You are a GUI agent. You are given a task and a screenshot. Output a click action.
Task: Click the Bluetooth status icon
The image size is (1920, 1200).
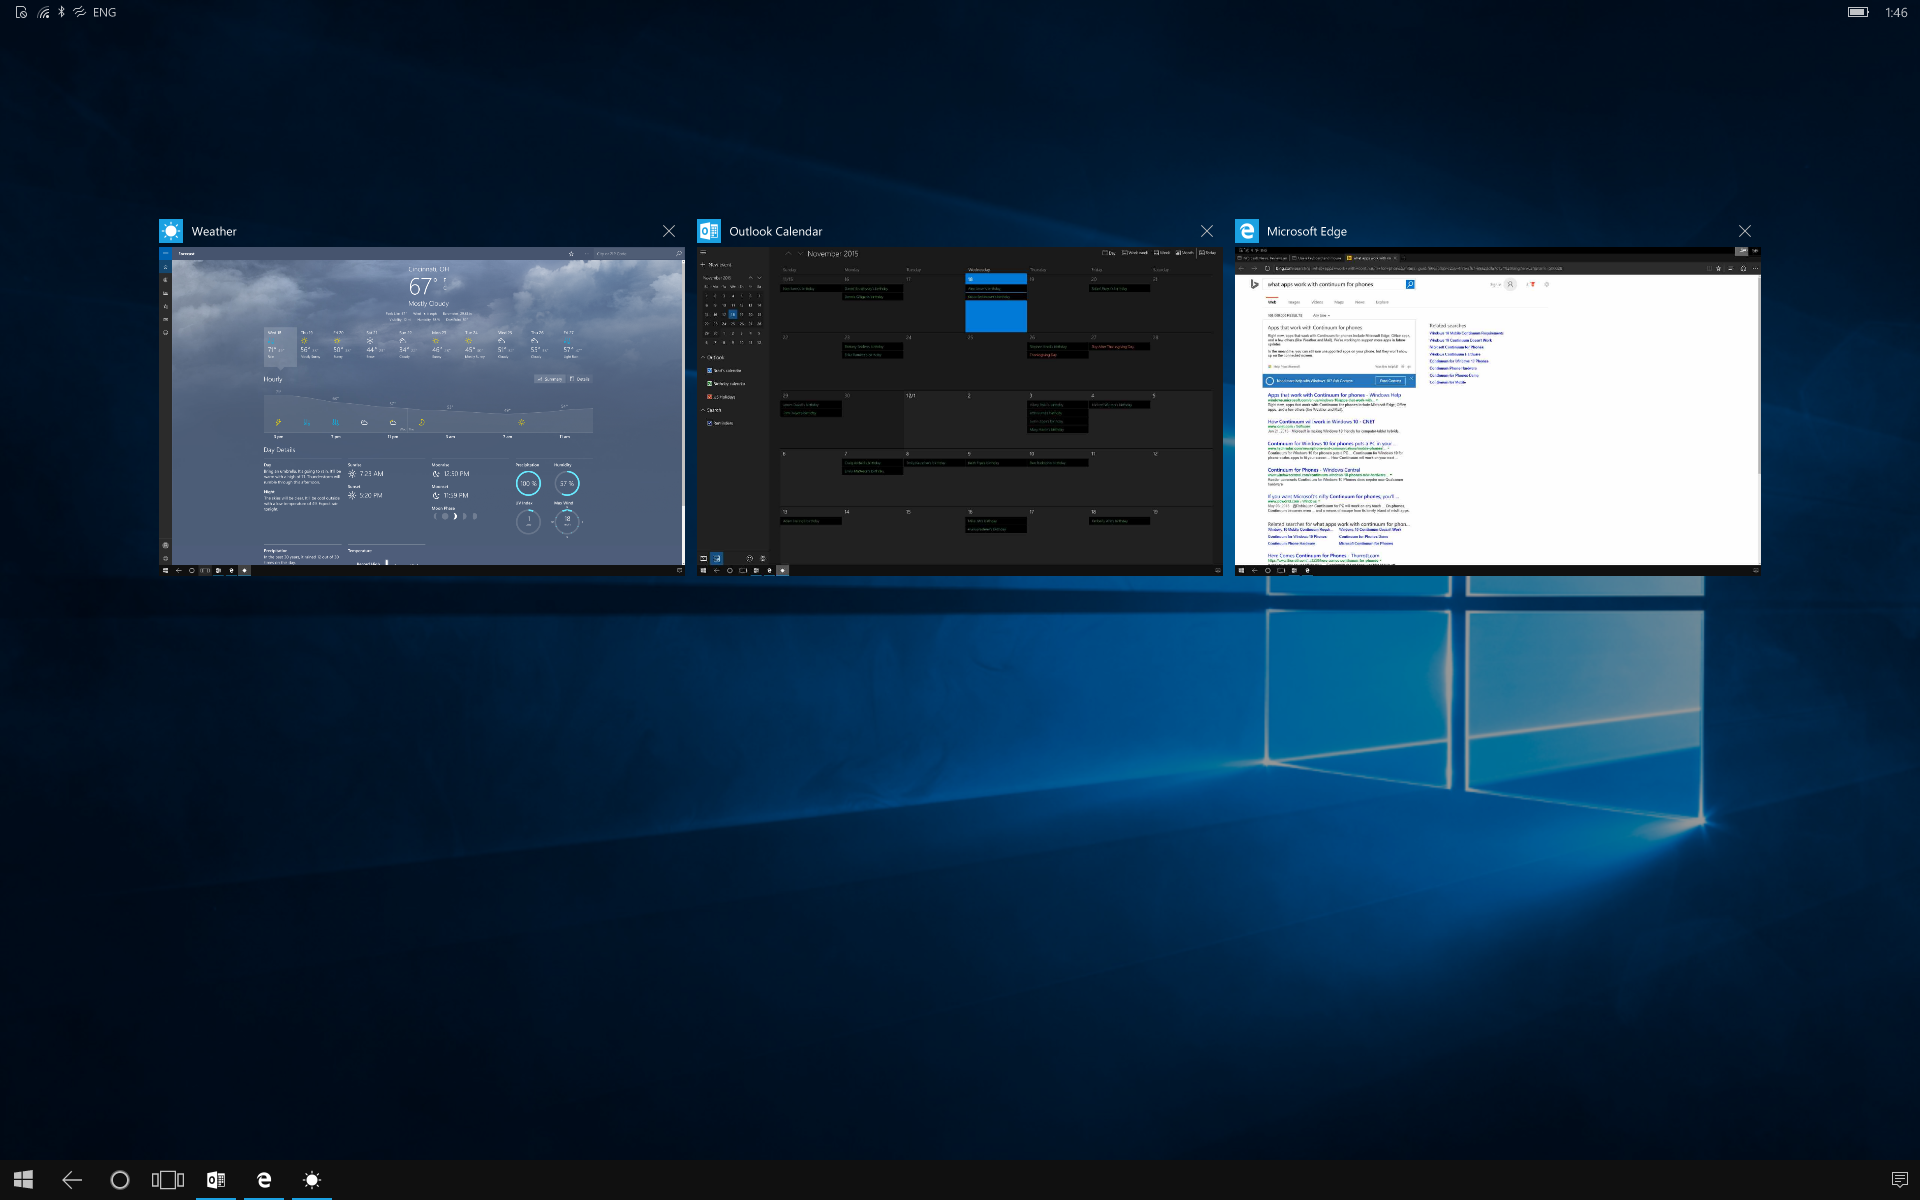61,12
